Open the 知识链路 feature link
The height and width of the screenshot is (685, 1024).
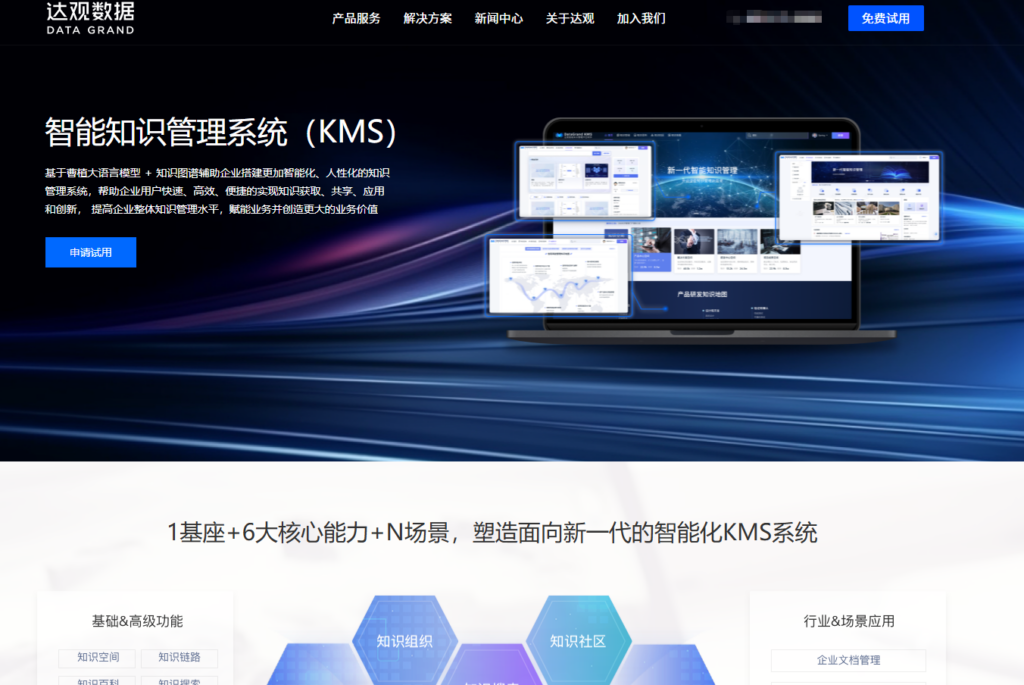tap(180, 658)
